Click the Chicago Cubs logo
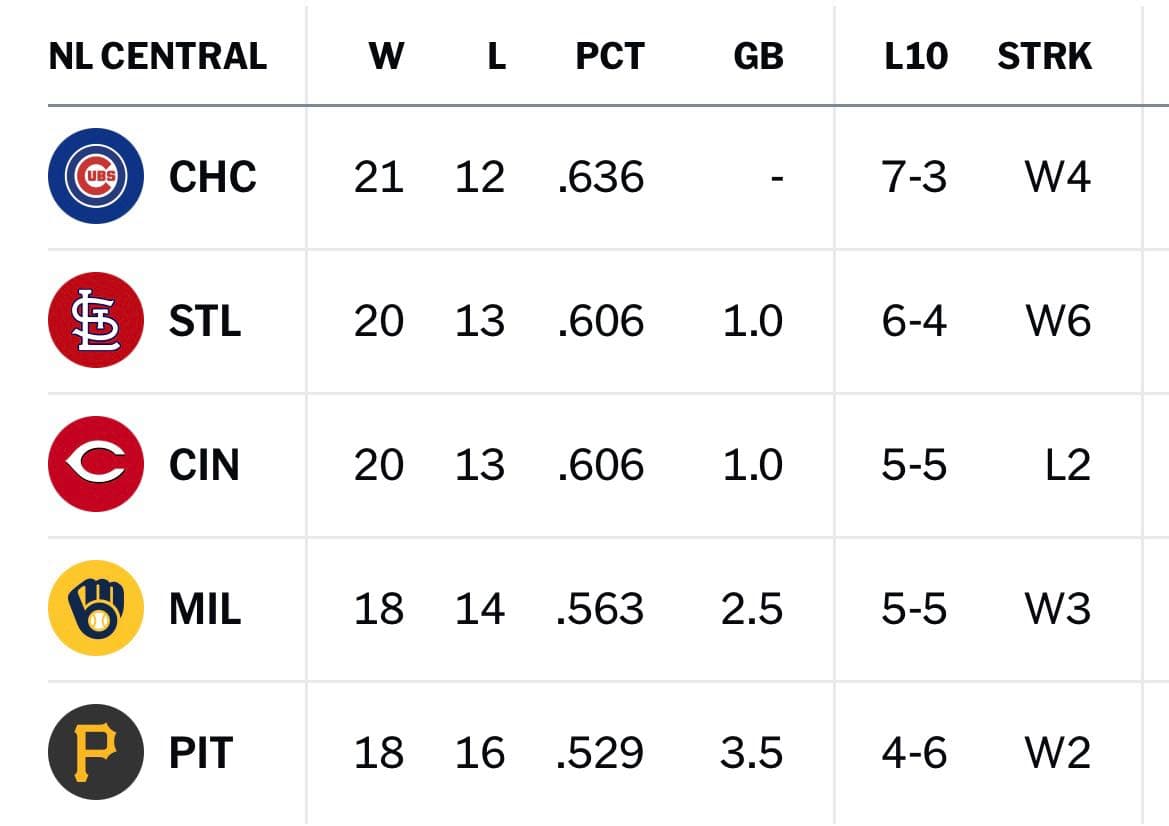The width and height of the screenshot is (1169, 826). [x=96, y=176]
